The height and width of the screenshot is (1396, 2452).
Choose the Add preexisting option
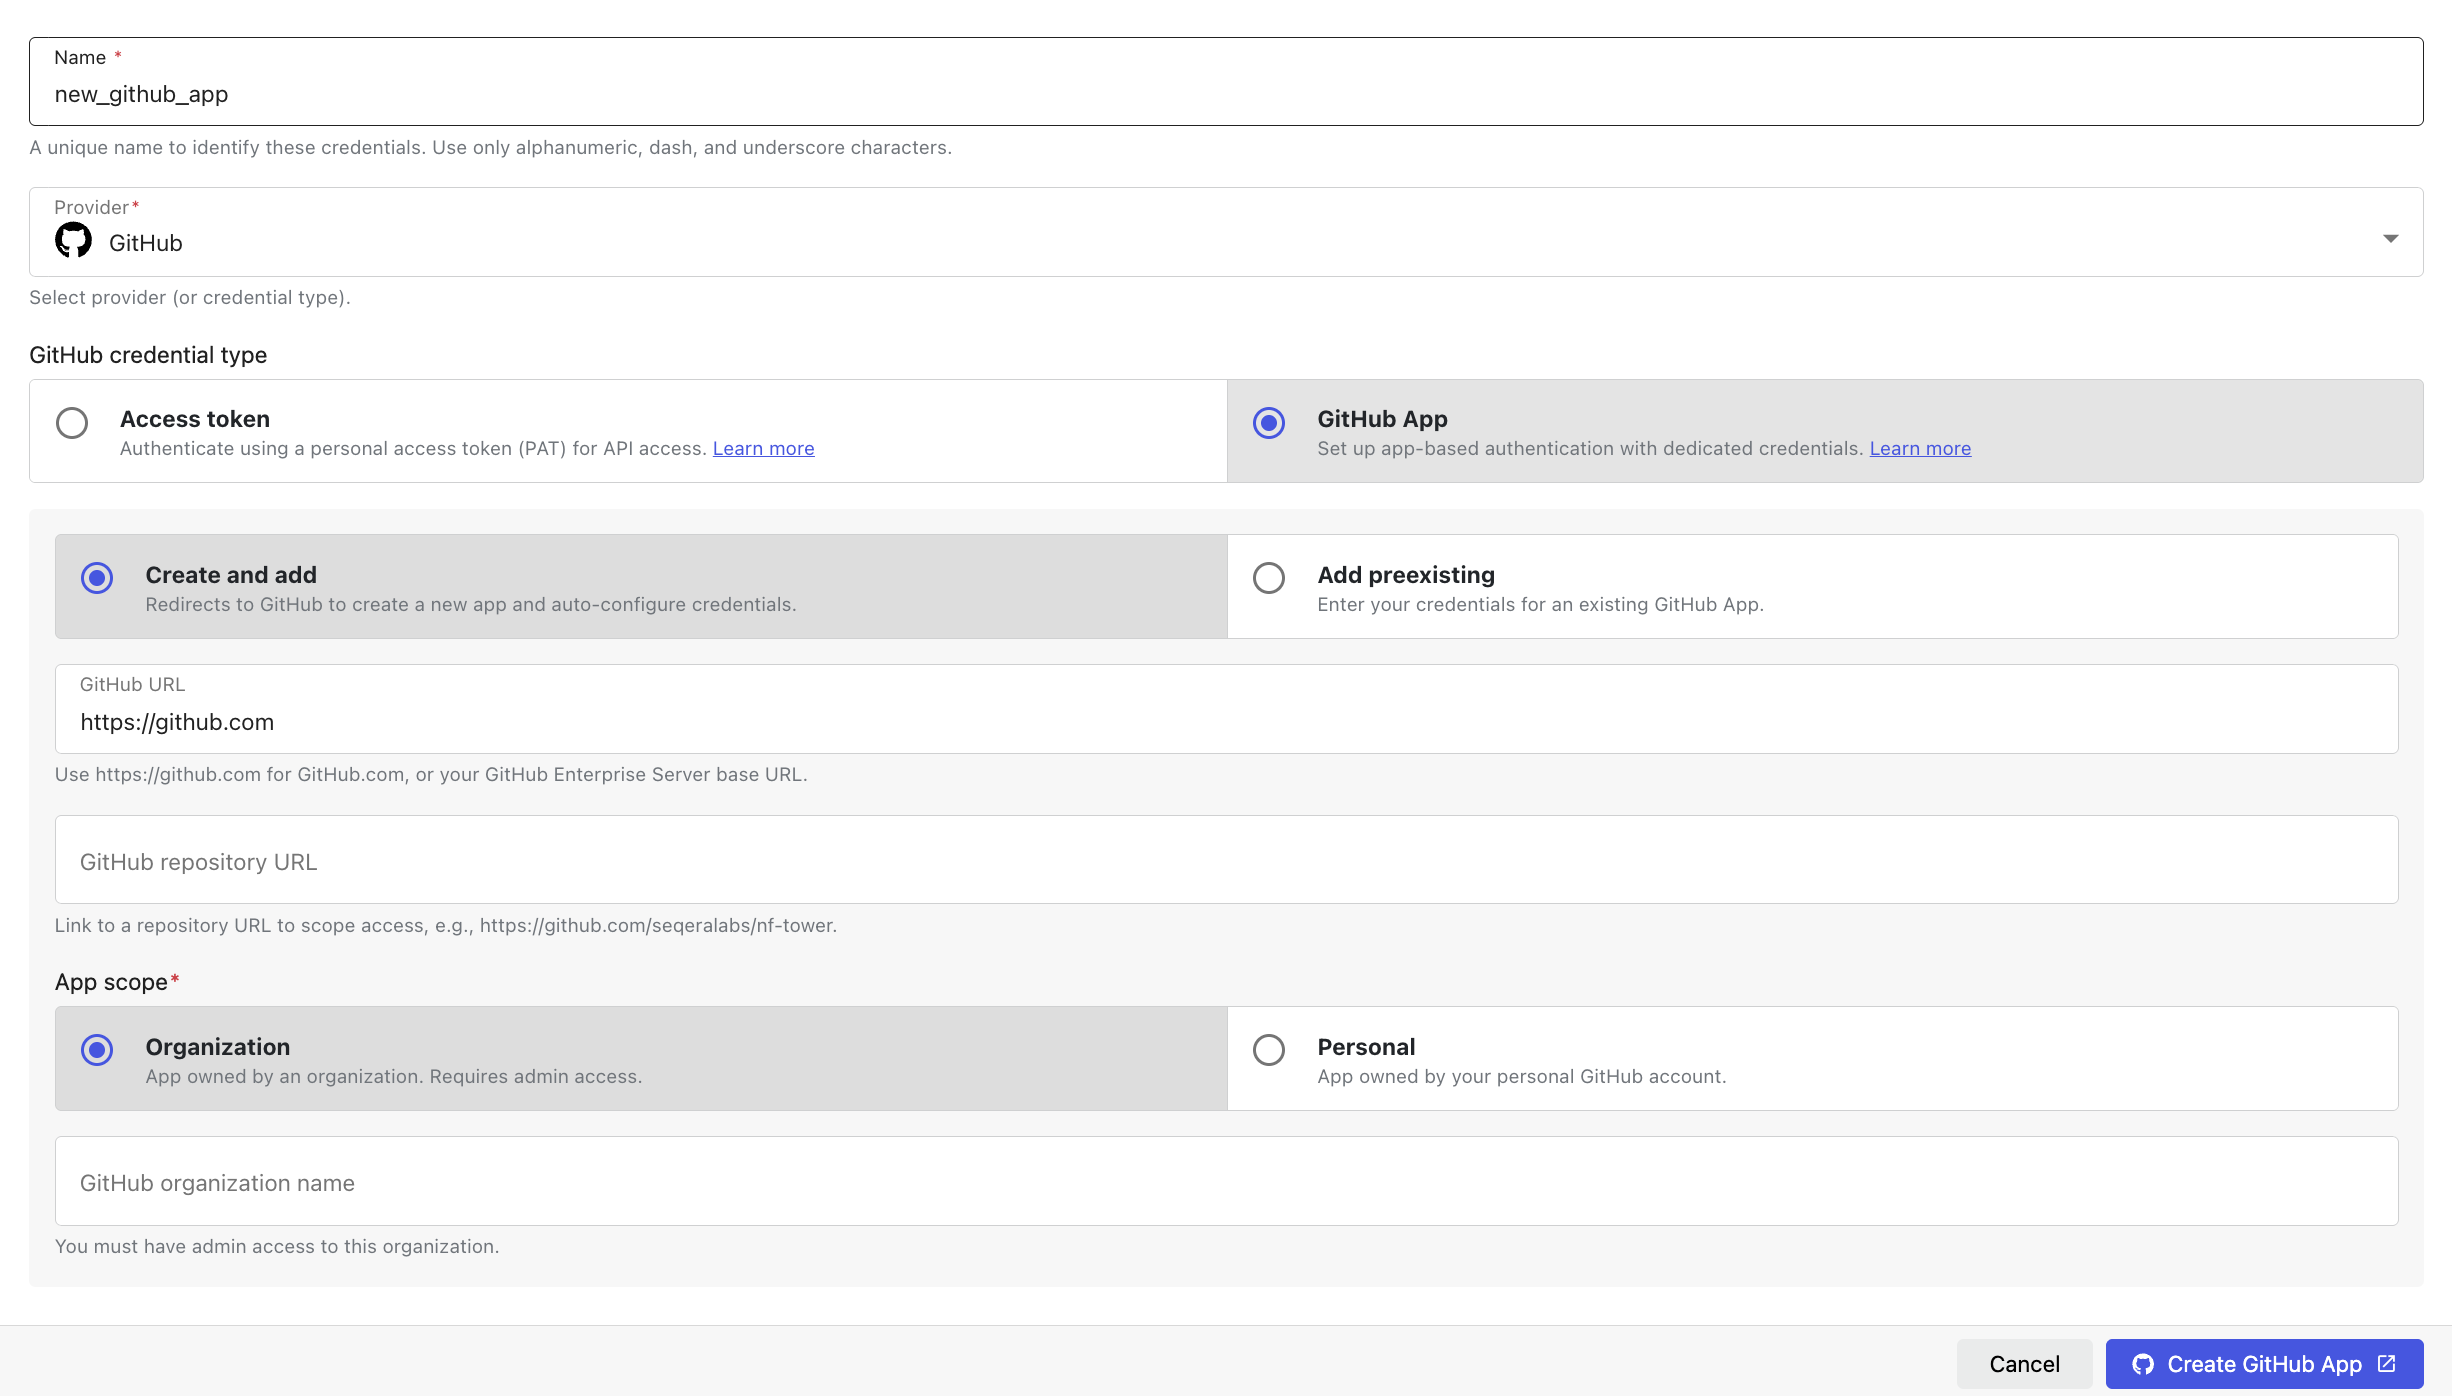(x=1268, y=578)
